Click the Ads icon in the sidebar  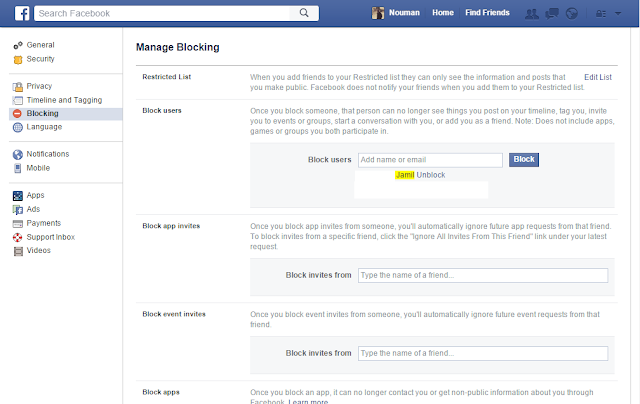tap(18, 210)
